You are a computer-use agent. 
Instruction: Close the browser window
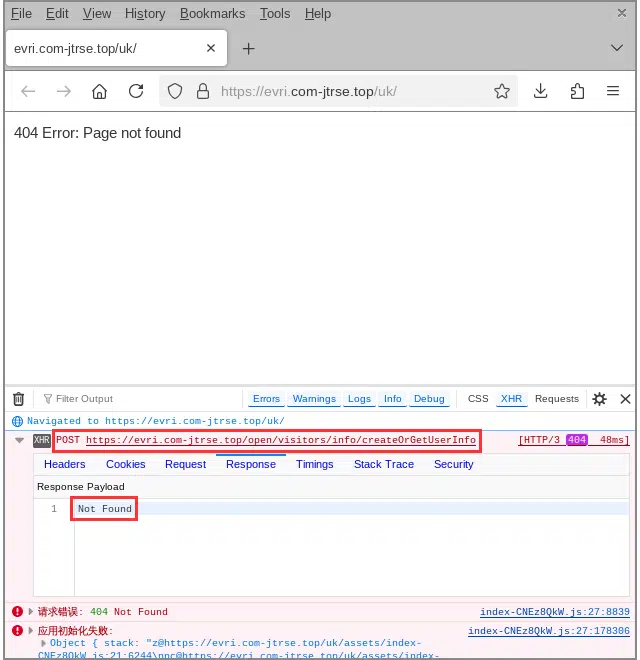pyautogui.click(x=621, y=13)
